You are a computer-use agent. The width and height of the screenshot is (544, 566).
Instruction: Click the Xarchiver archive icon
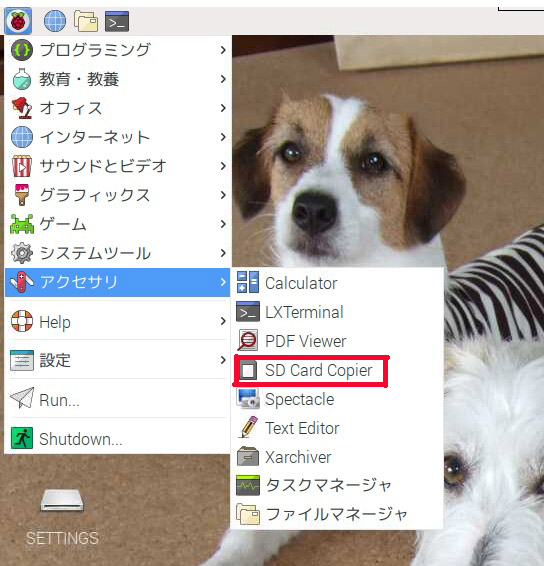pos(248,456)
